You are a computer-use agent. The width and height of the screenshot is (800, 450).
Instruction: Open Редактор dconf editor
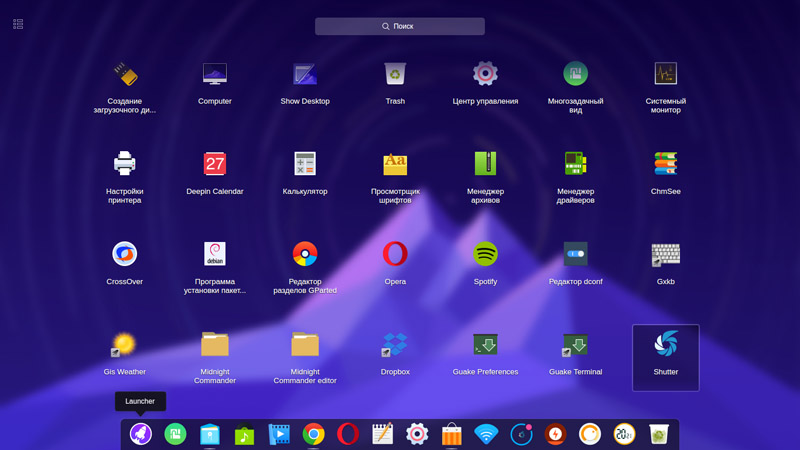click(x=576, y=254)
